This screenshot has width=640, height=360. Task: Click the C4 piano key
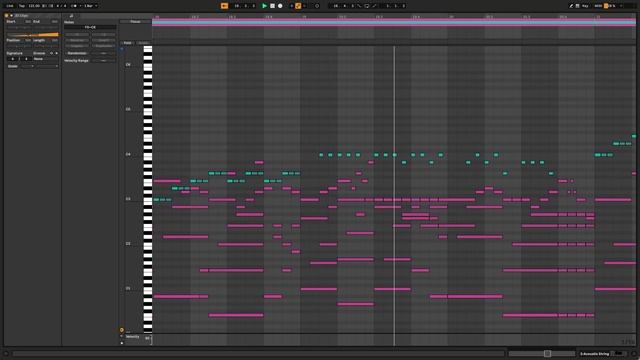[148, 156]
